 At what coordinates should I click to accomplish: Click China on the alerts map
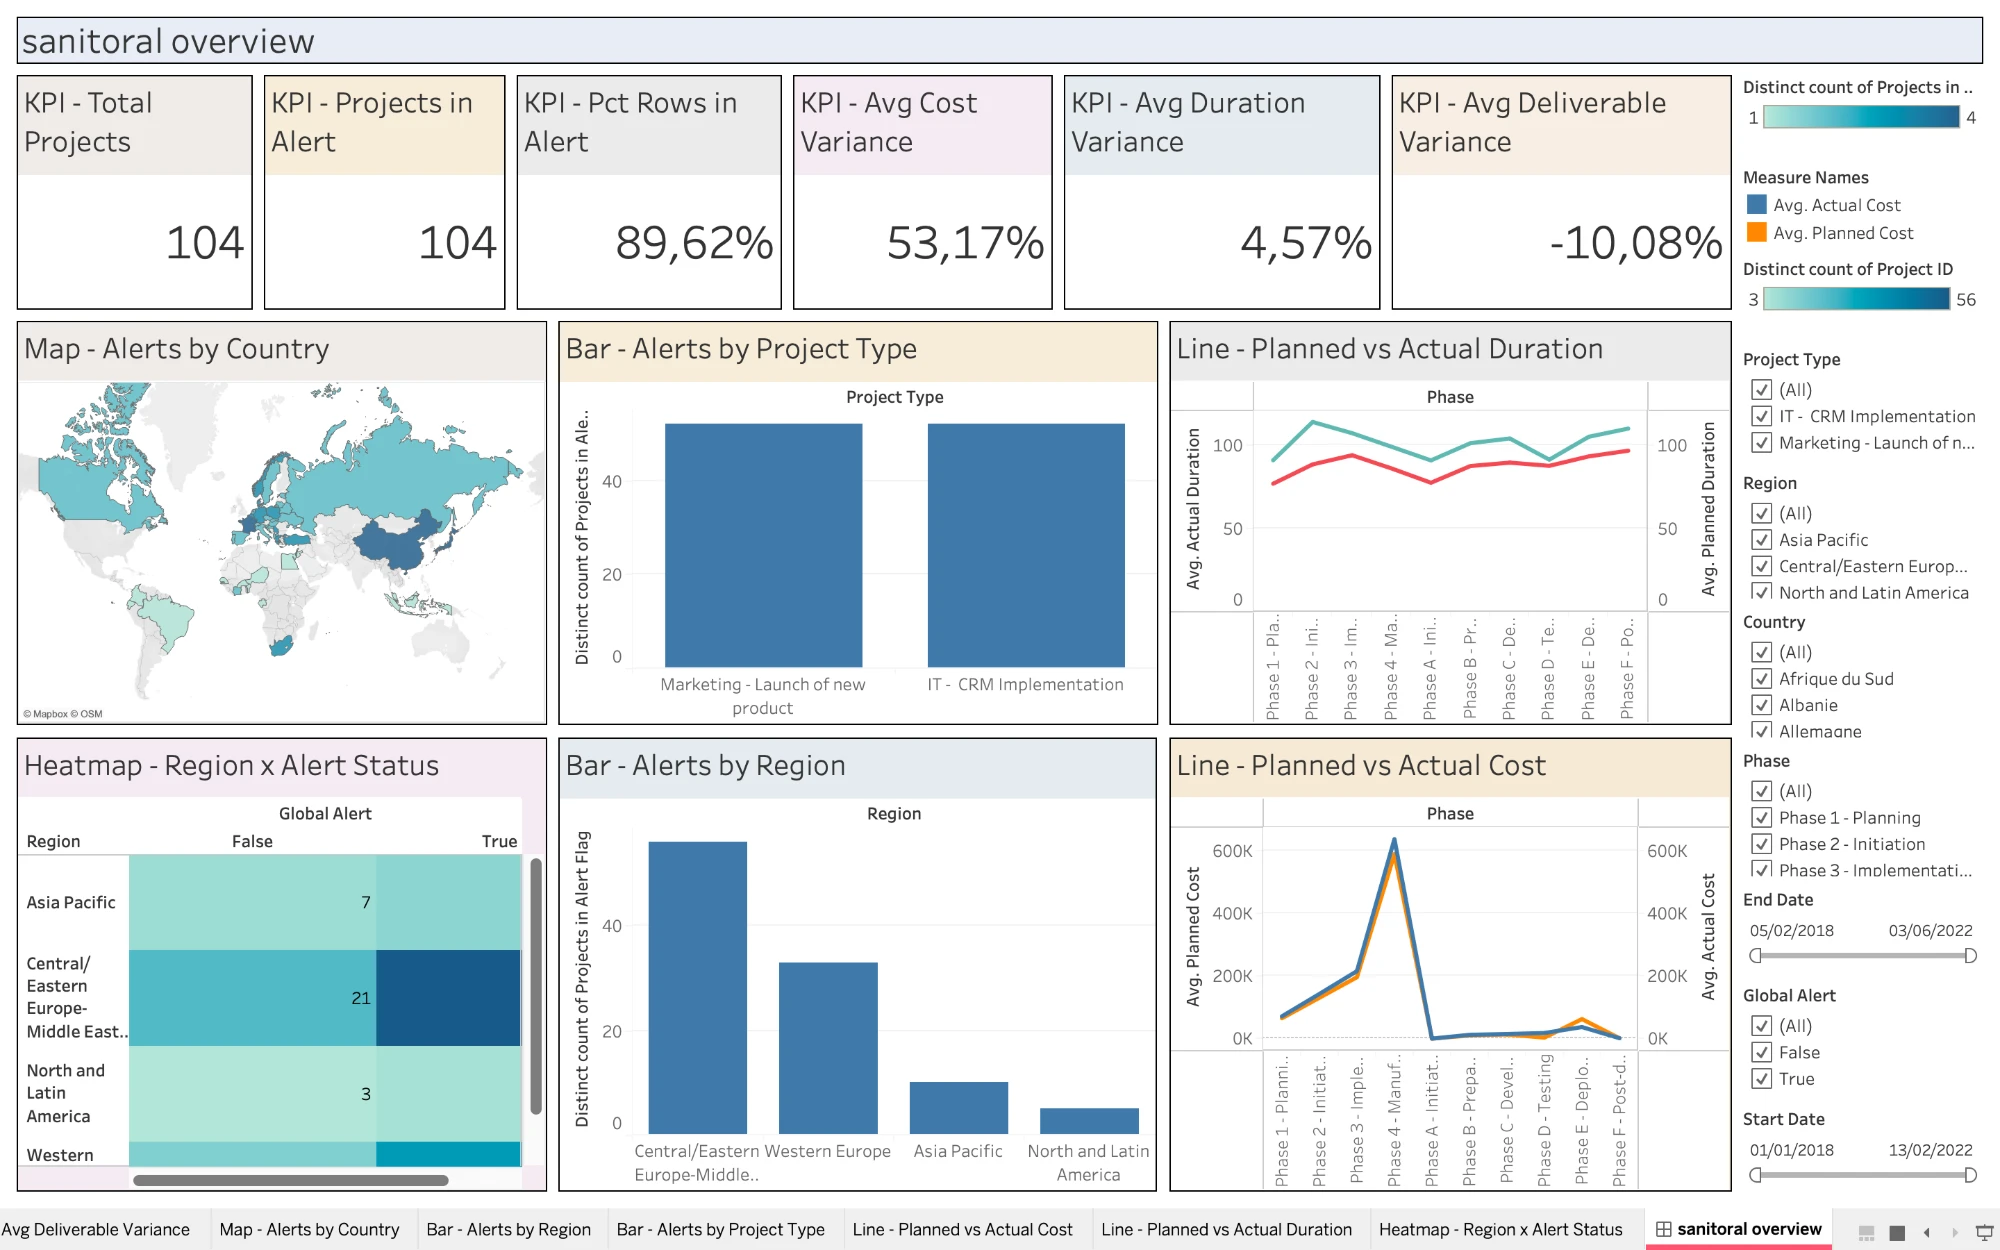(400, 543)
